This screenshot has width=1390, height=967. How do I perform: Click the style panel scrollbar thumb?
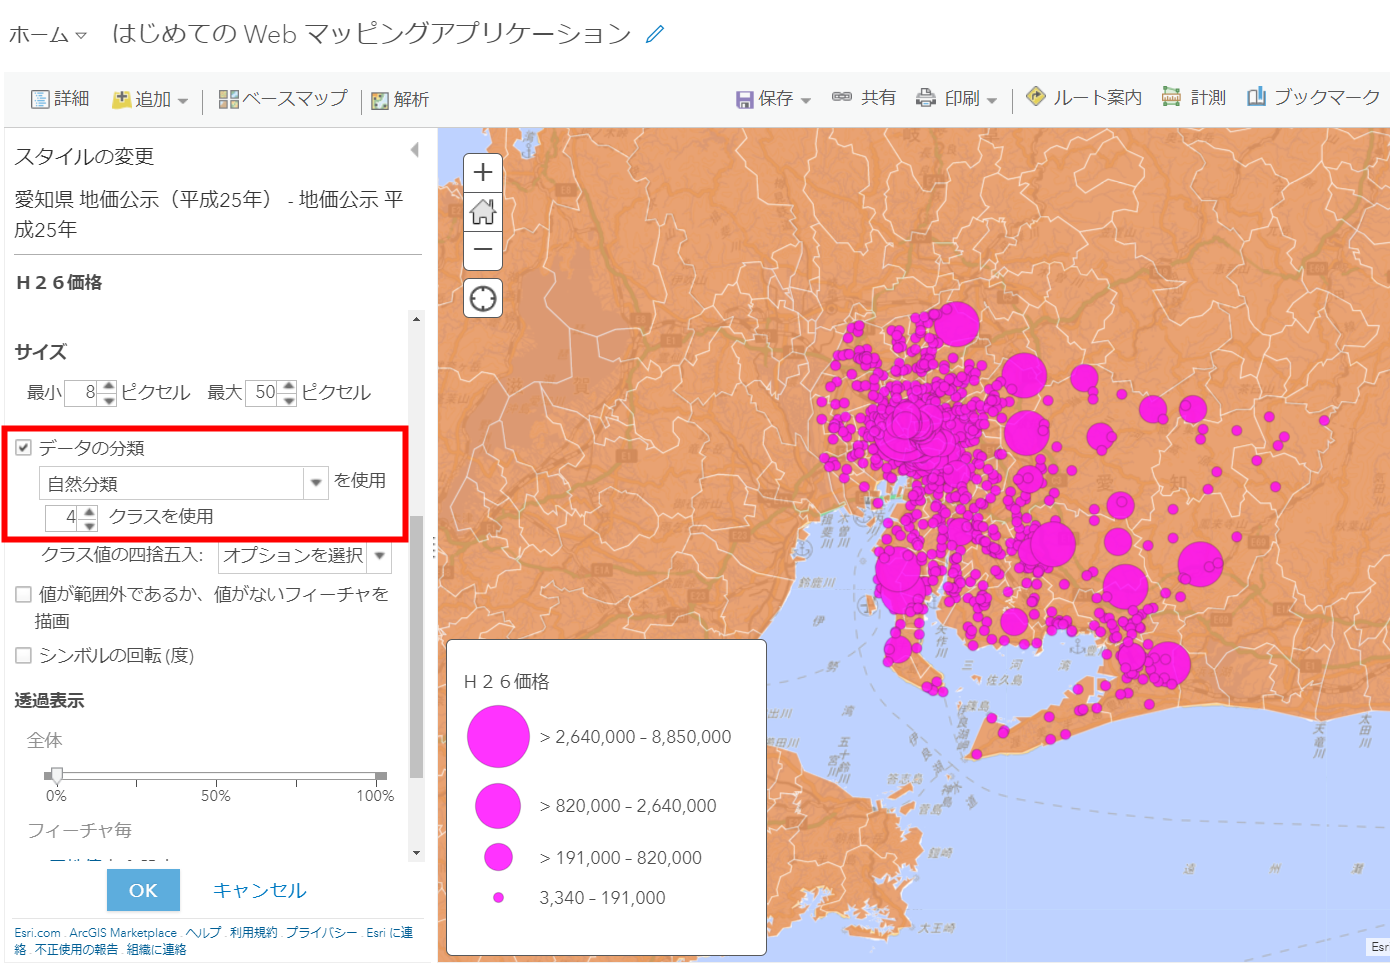tap(416, 647)
